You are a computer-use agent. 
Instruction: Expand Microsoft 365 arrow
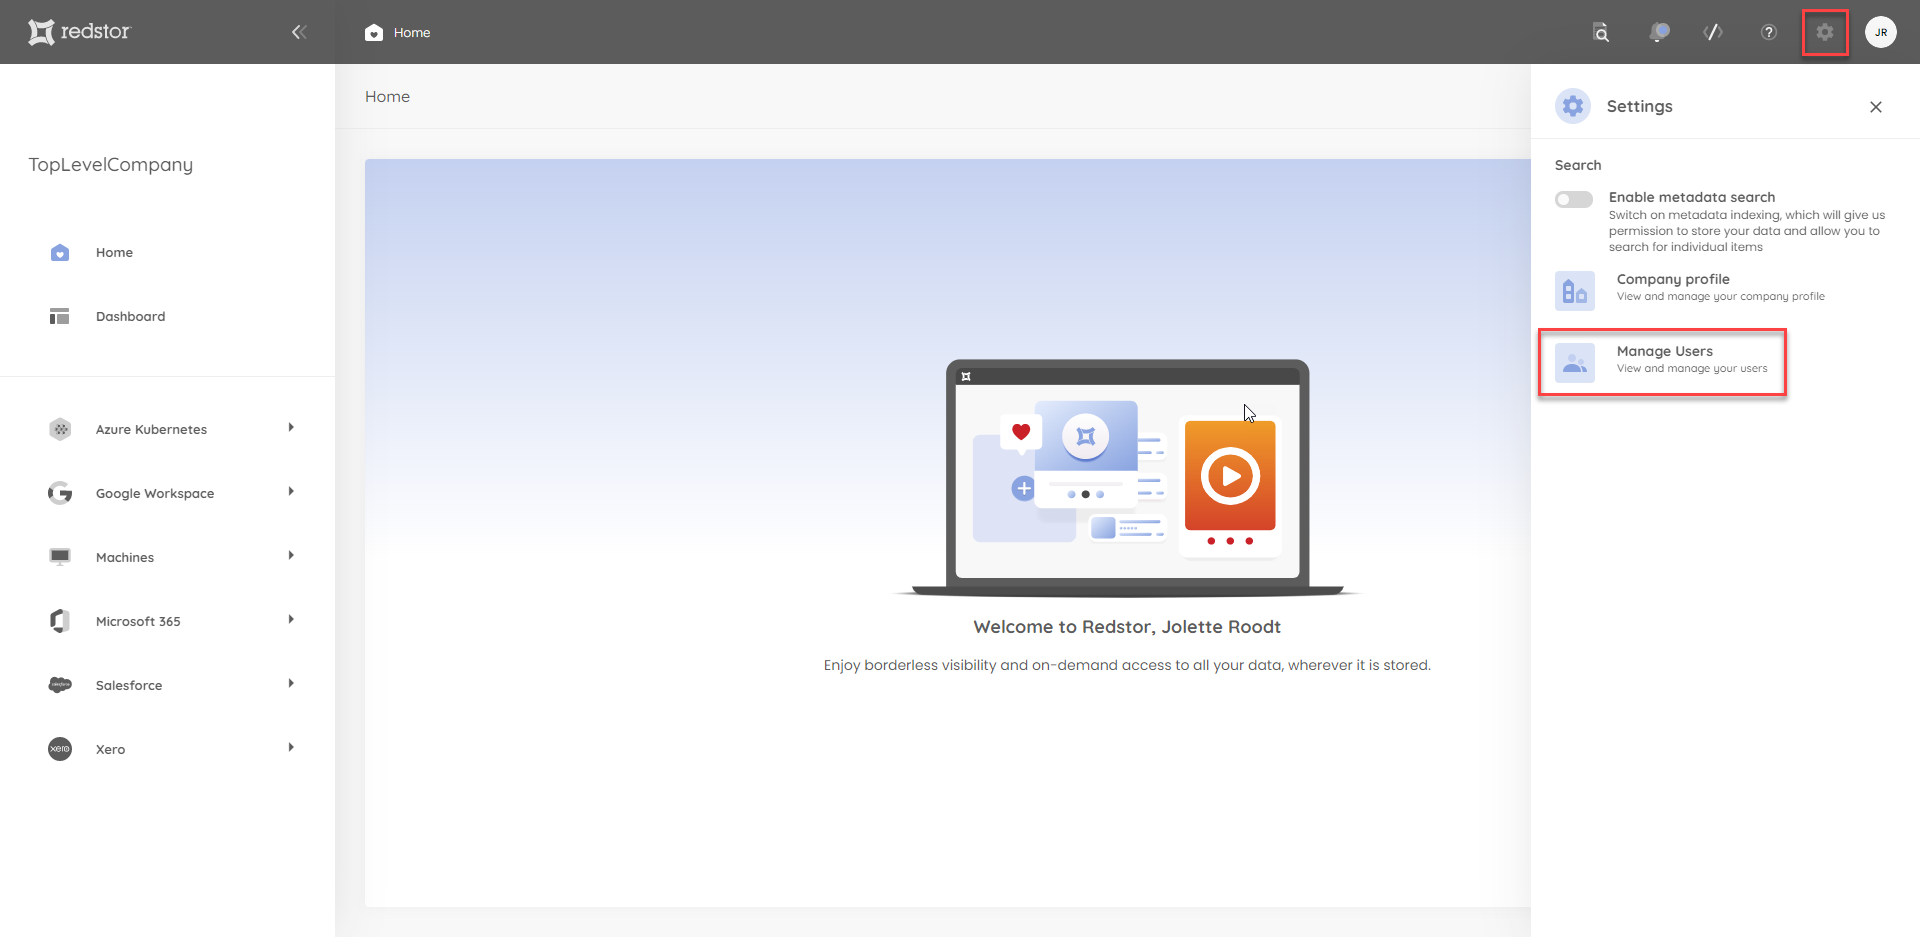click(x=291, y=620)
